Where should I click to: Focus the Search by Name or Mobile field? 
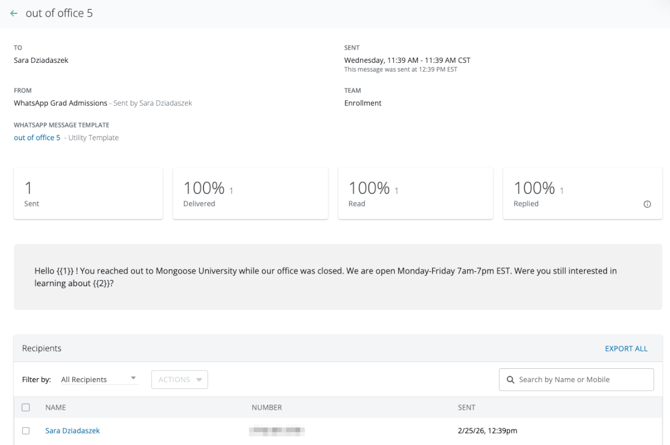point(583,380)
